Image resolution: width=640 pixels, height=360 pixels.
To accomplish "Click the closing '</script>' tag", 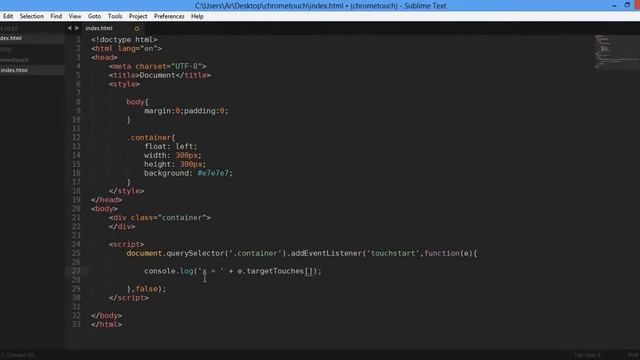I will coord(129,298).
